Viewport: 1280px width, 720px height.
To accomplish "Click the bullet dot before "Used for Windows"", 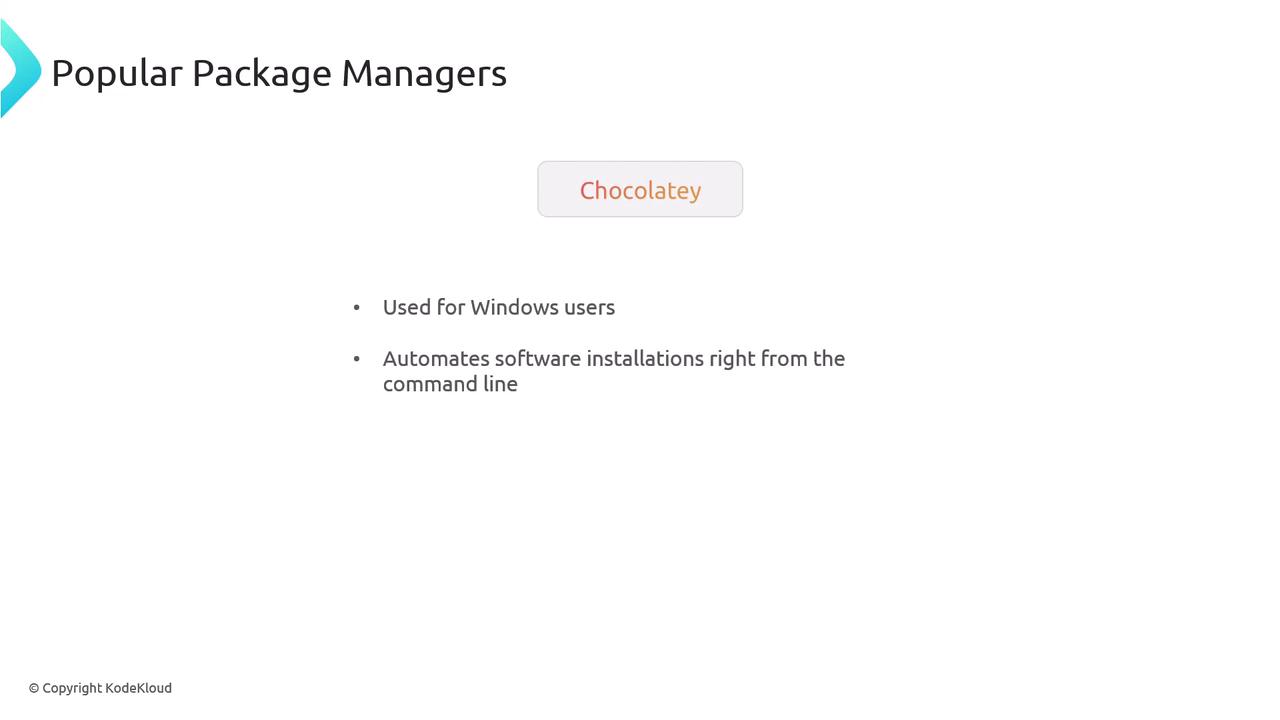I will [x=357, y=307].
